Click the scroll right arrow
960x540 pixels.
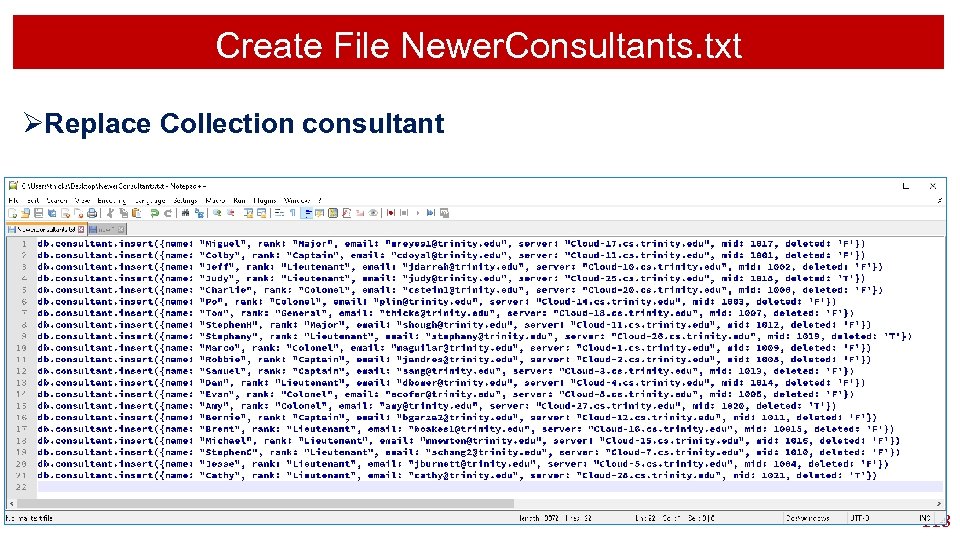(940, 503)
